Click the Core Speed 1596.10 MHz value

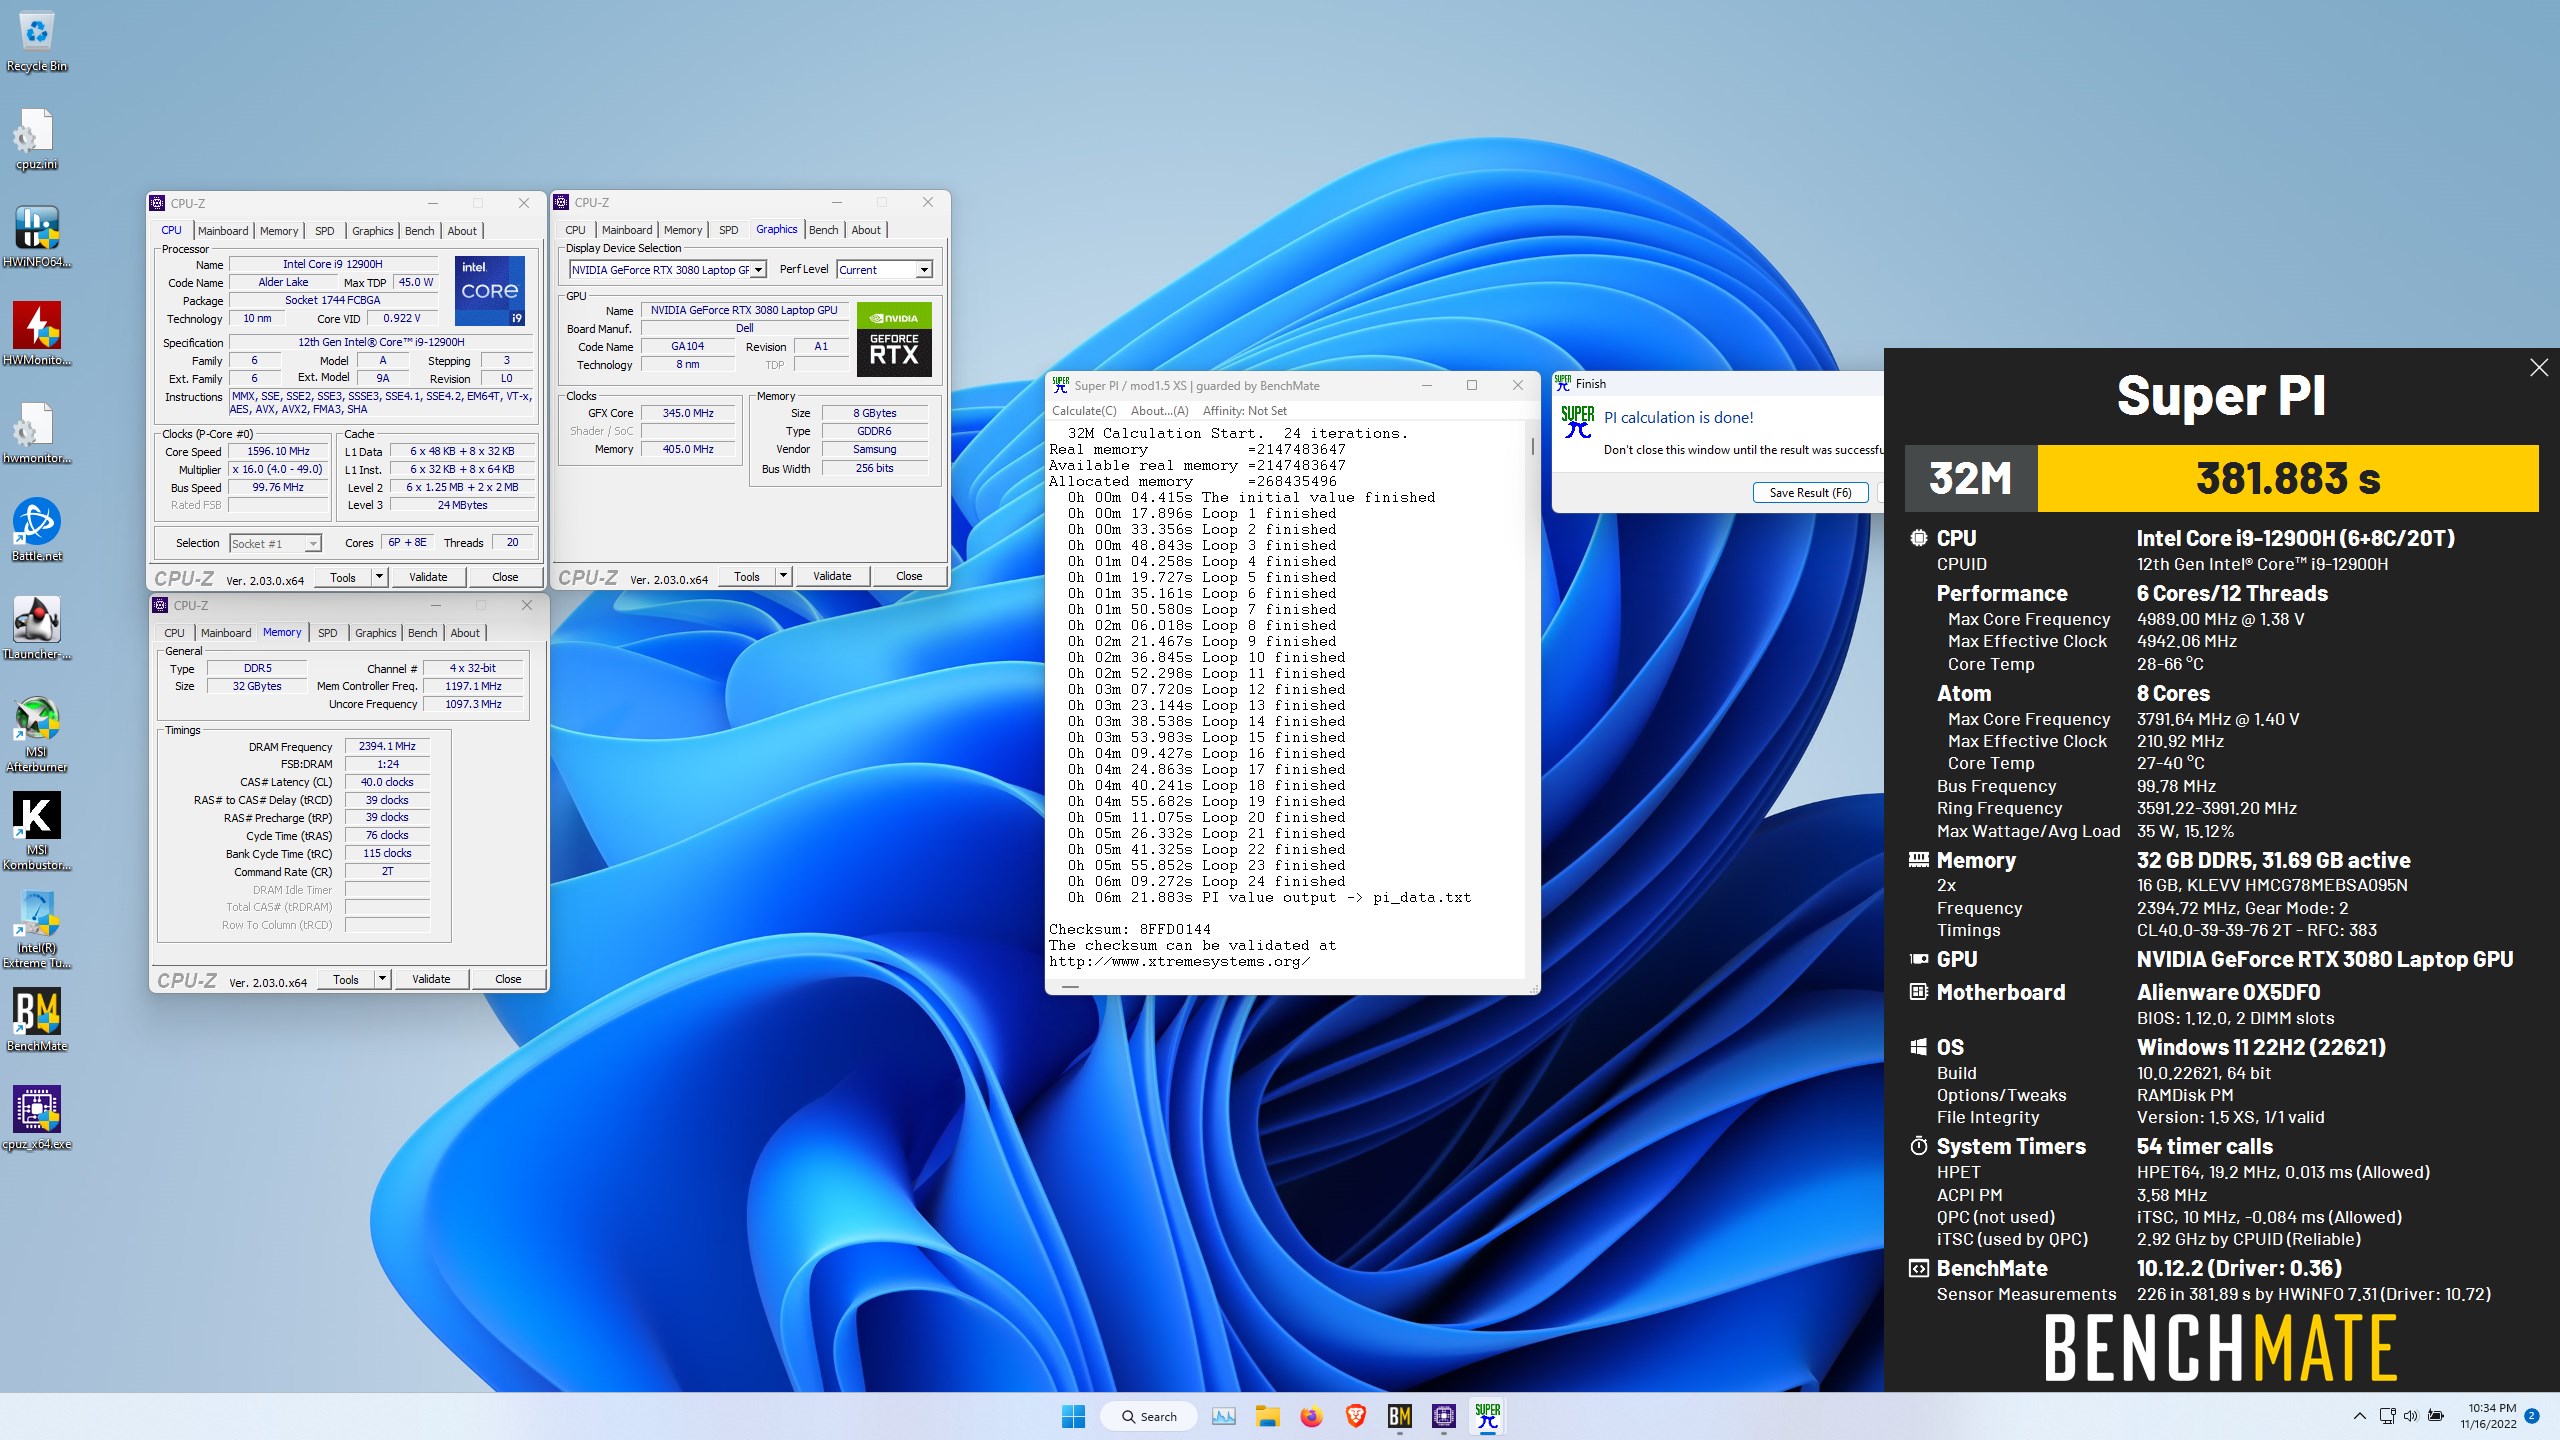[278, 452]
